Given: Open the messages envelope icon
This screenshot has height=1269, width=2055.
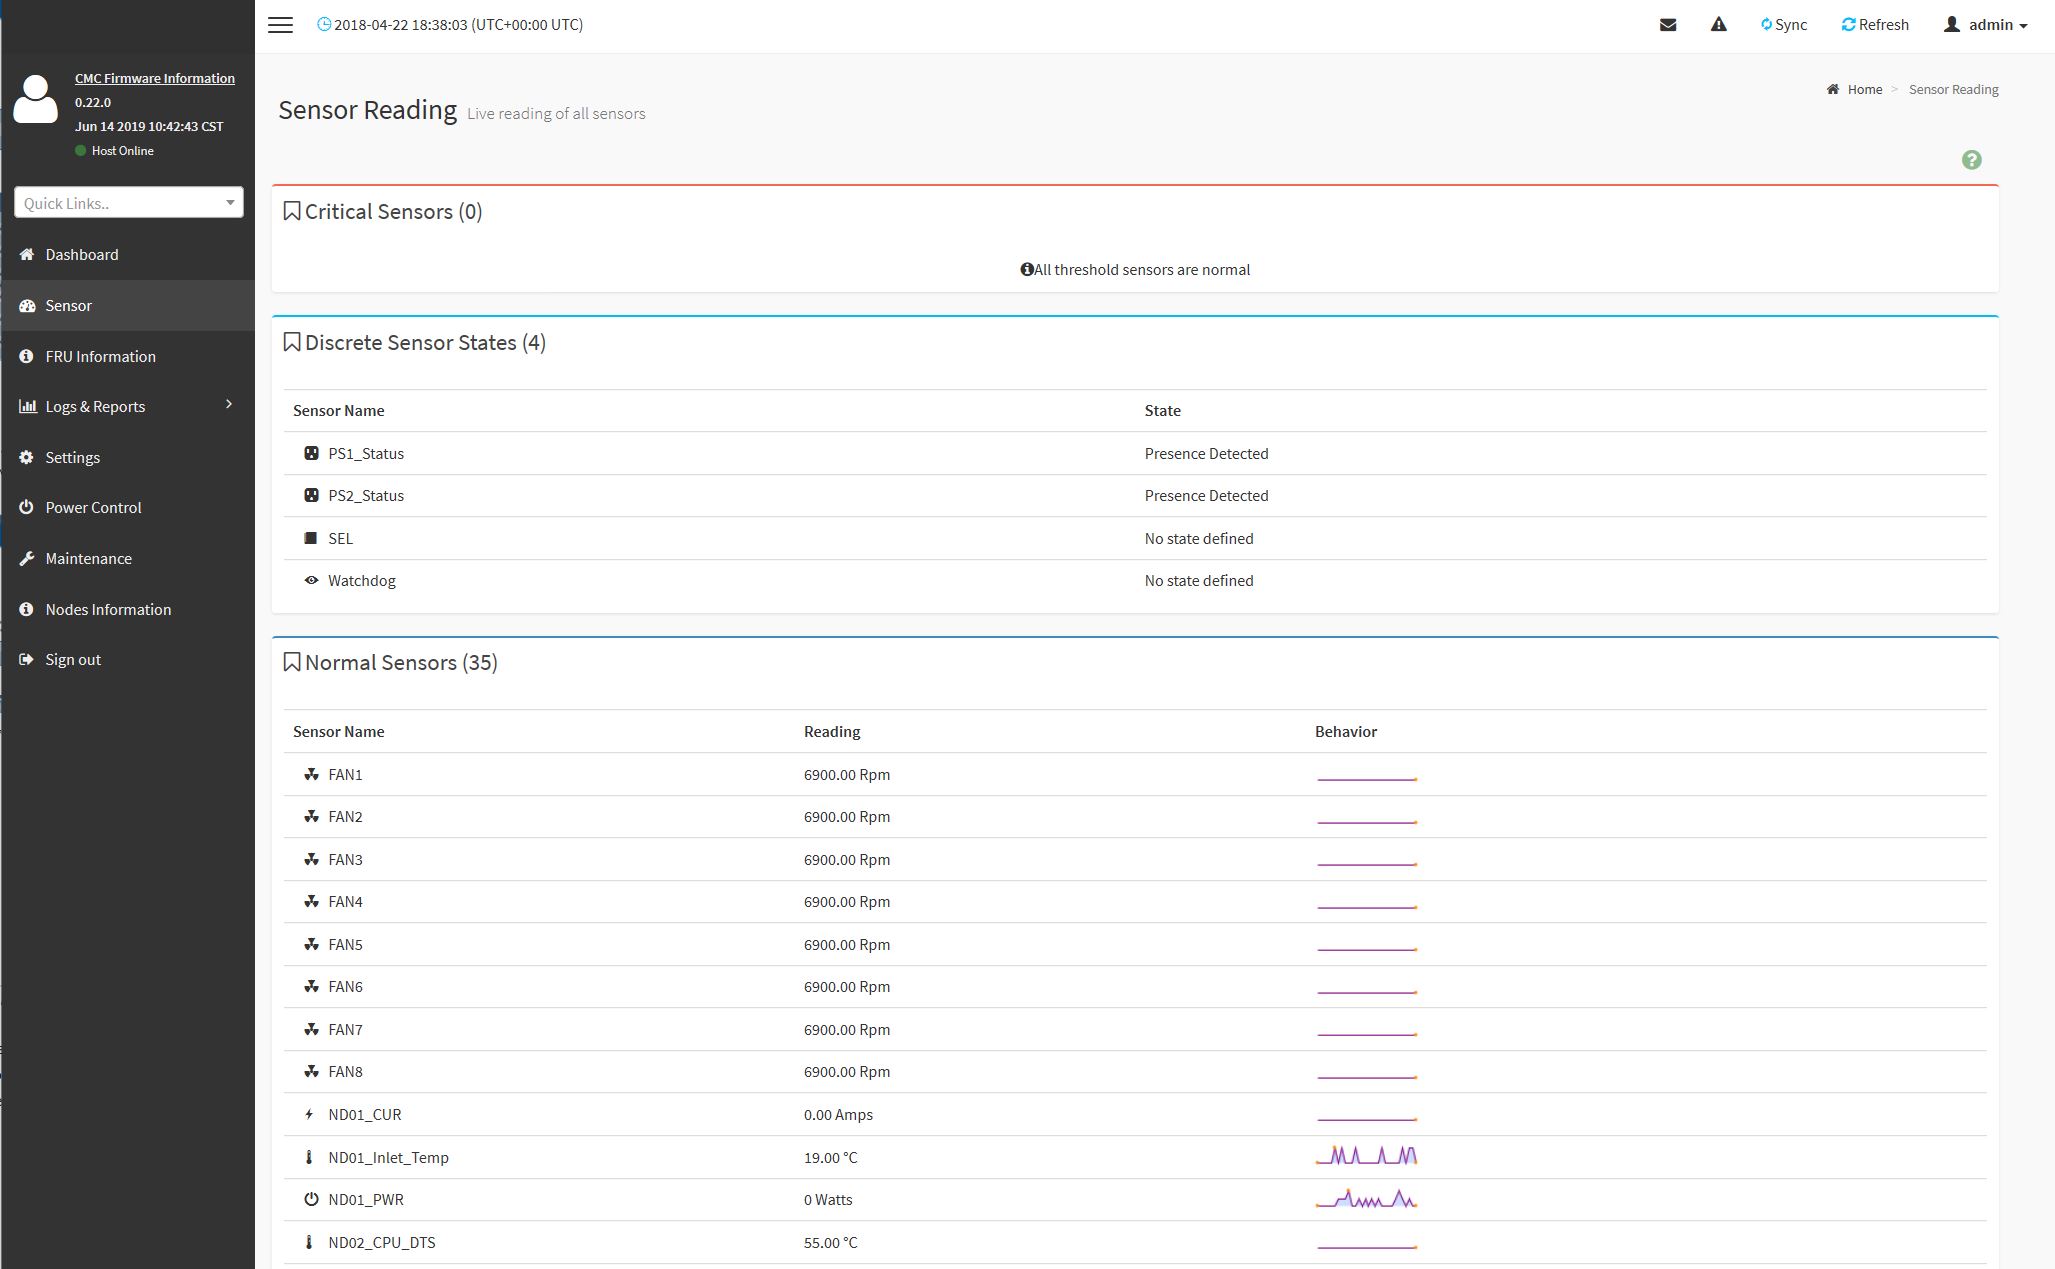Looking at the screenshot, I should pos(1667,25).
